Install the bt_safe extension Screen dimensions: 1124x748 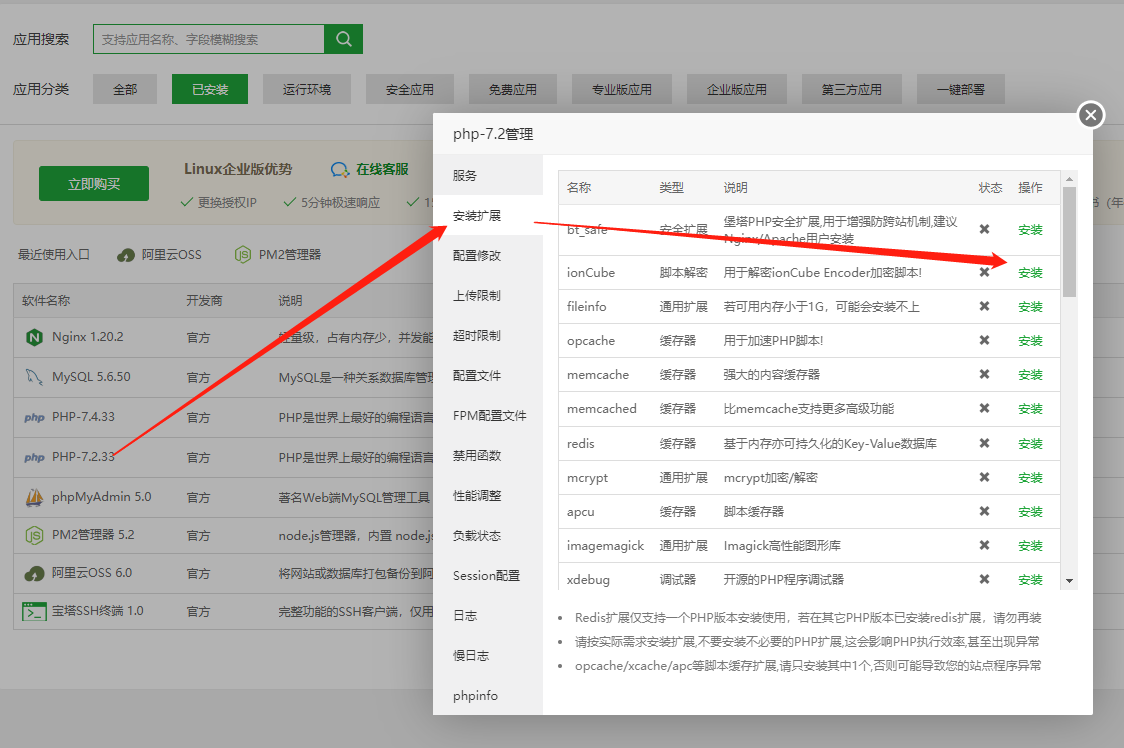(x=1030, y=229)
